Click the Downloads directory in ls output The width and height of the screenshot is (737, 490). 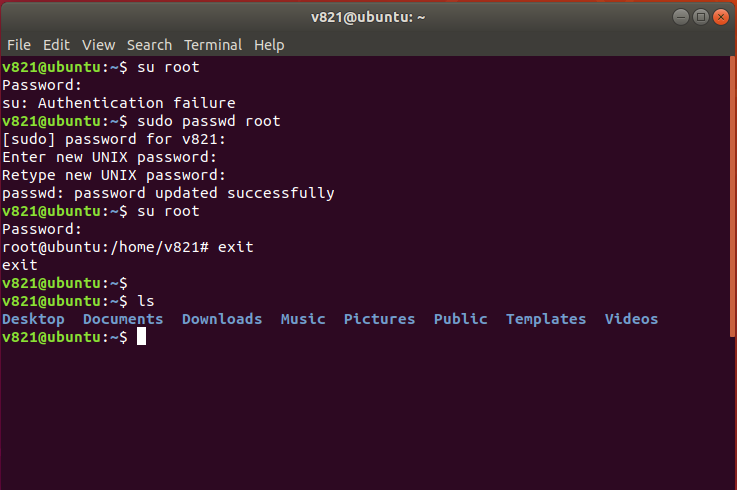(x=222, y=319)
